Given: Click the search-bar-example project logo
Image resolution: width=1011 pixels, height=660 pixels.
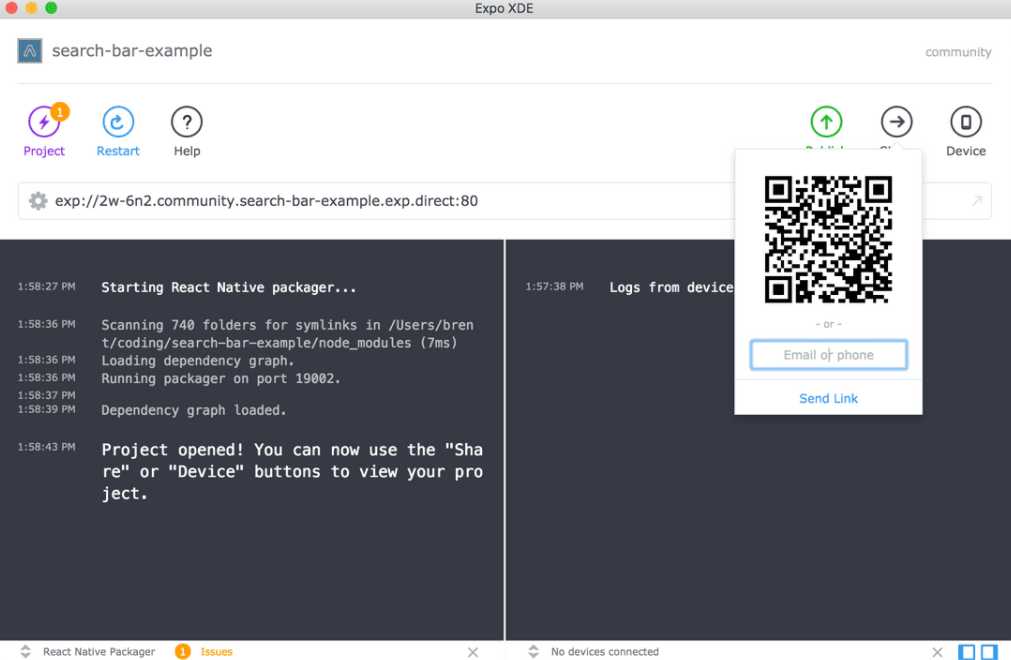Looking at the screenshot, I should coord(30,51).
